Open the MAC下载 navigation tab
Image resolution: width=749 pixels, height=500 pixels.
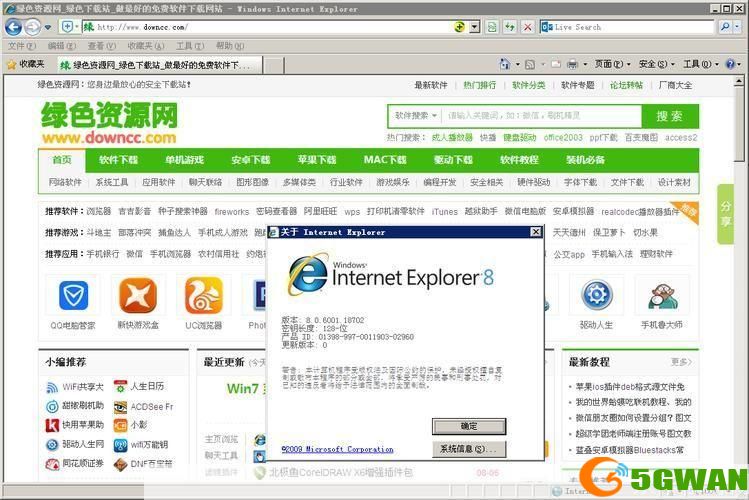[385, 160]
